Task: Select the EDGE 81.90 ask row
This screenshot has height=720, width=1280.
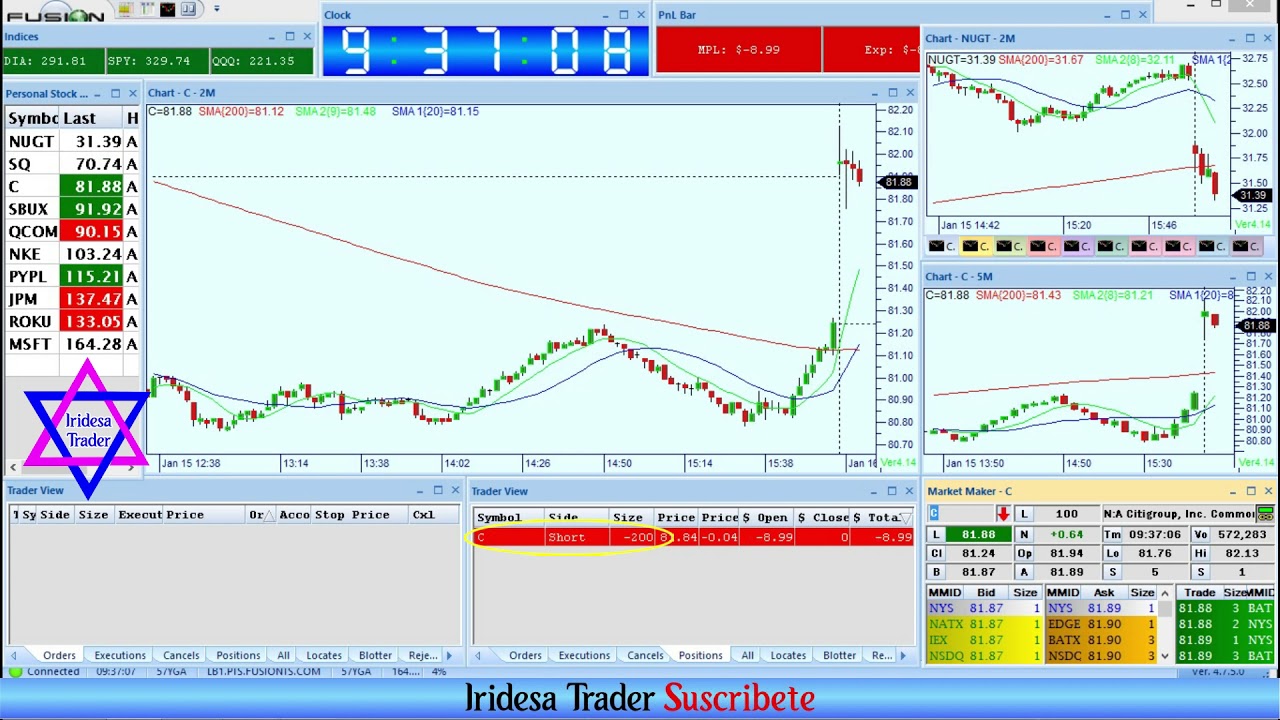Action: (x=1103, y=625)
